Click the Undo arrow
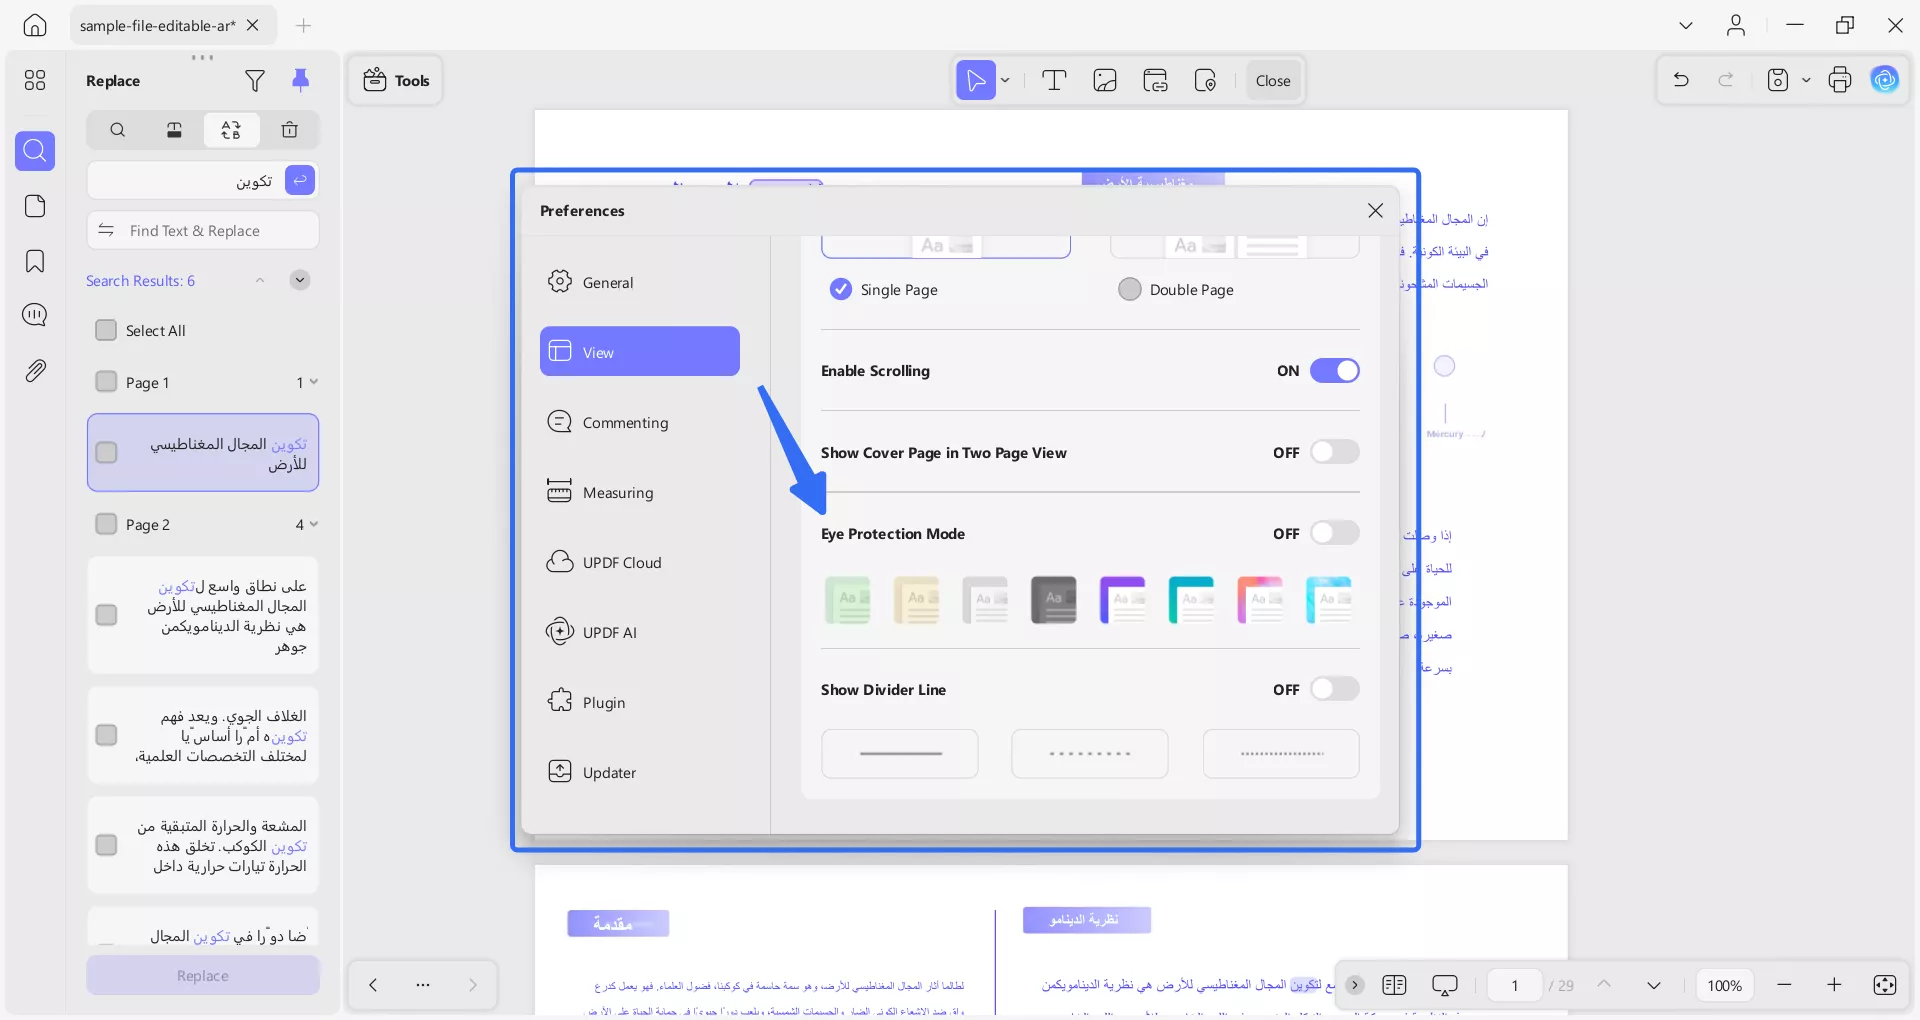Image resolution: width=1920 pixels, height=1020 pixels. [x=1681, y=80]
